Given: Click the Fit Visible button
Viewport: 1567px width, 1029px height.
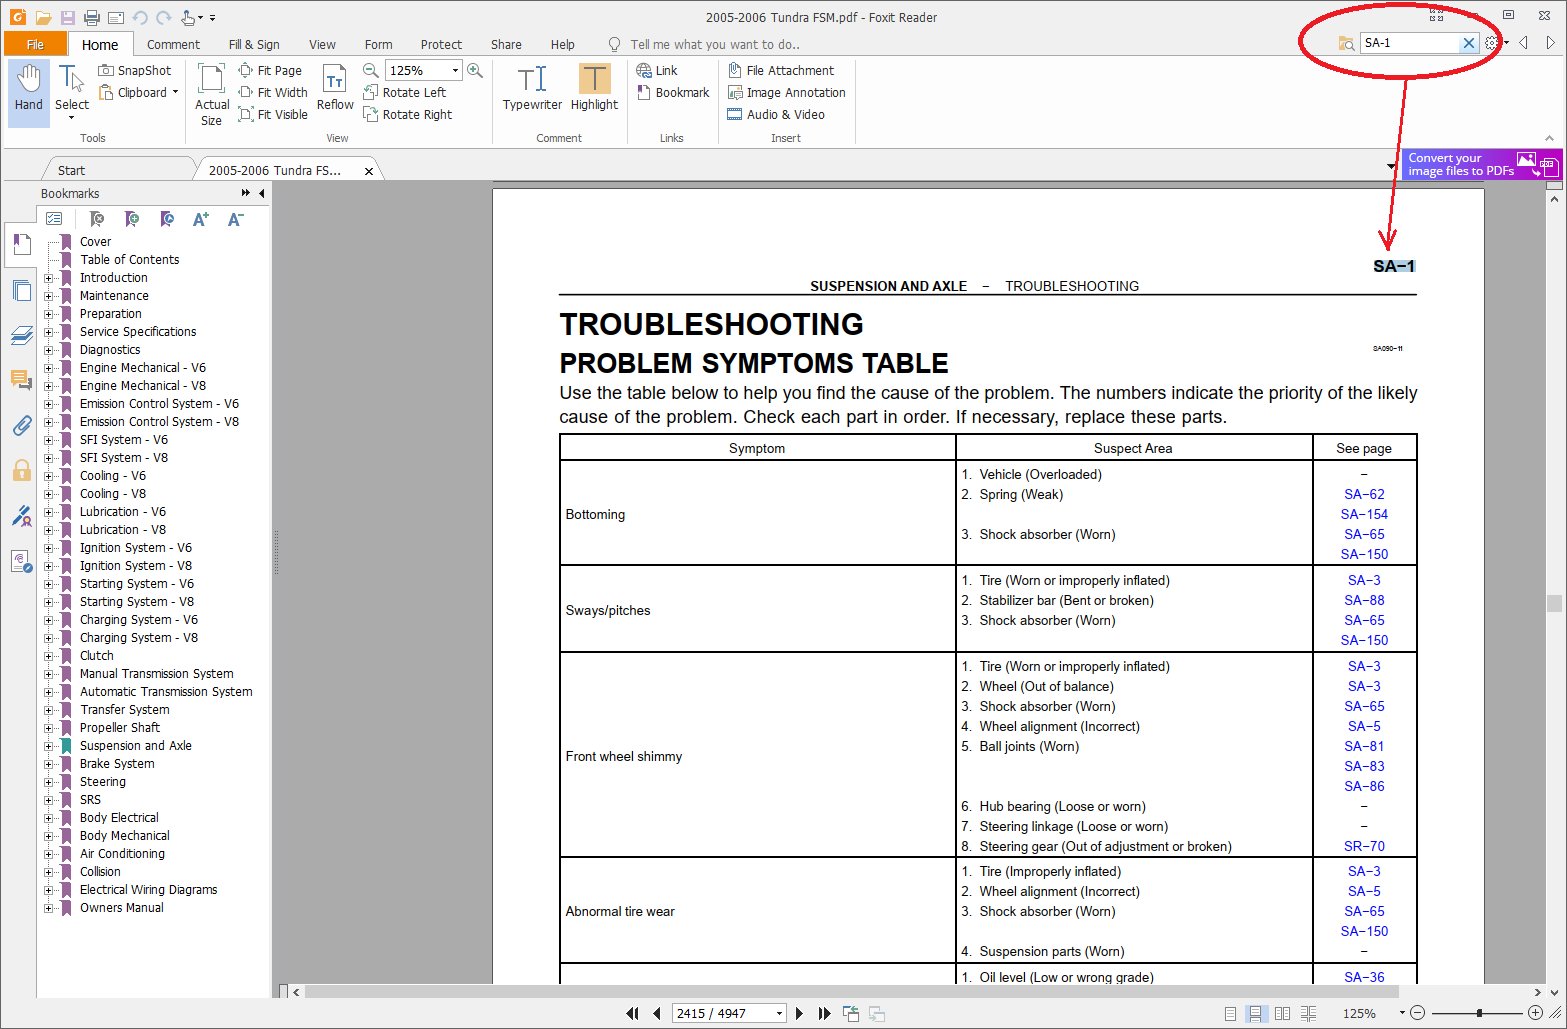Looking at the screenshot, I should click(273, 115).
